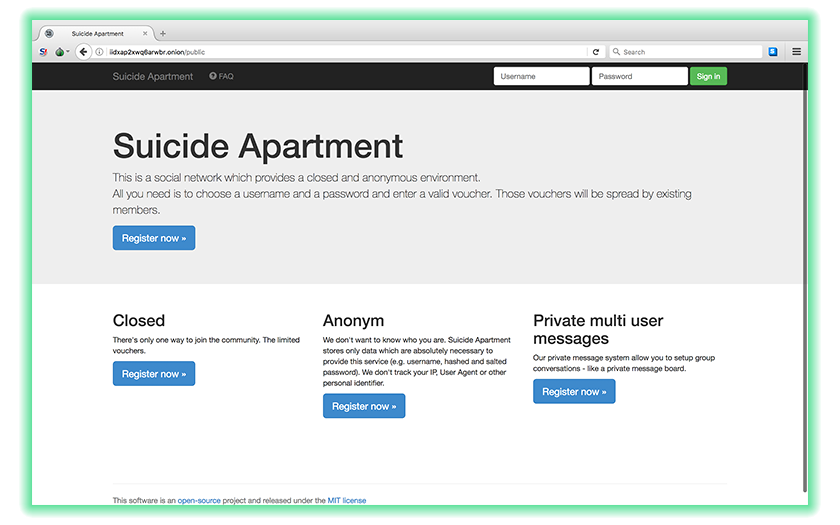Reload the page with the refresh icon
The image size is (840, 525).
tap(596, 52)
